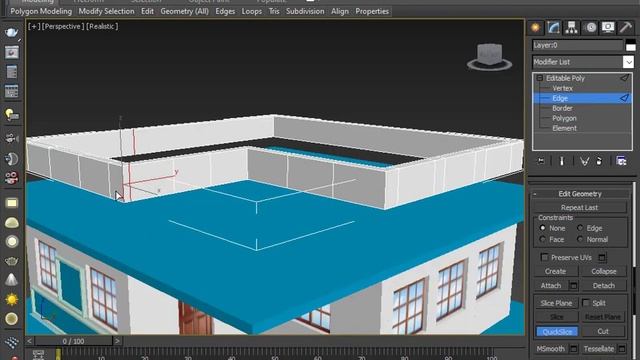Click the Create button in Edit Geometry
Screen dimensions: 640x360
556,271
